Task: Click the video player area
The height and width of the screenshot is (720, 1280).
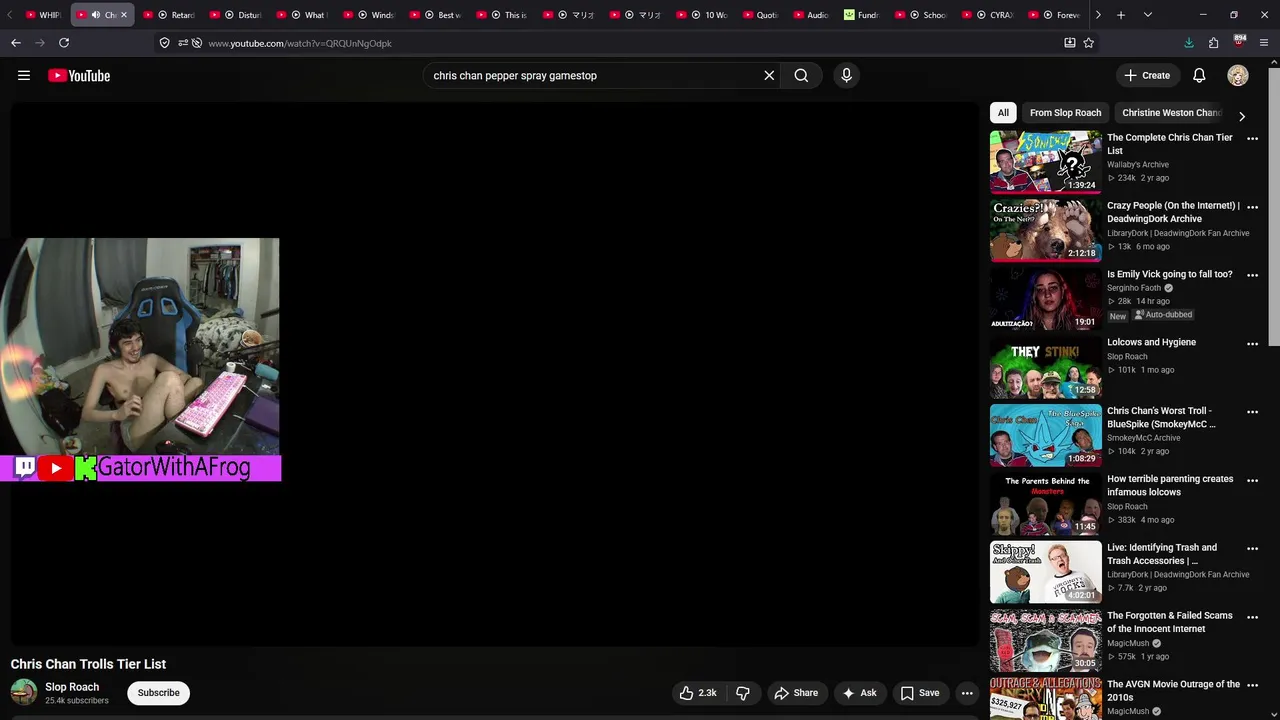Action: [494, 373]
